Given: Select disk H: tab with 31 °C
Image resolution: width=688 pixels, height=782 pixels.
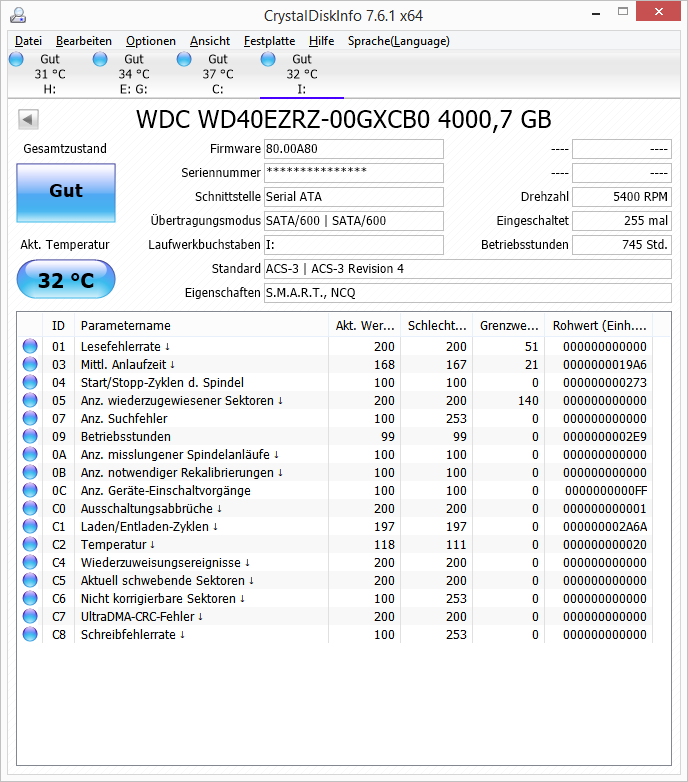Looking at the screenshot, I should 49,74.
